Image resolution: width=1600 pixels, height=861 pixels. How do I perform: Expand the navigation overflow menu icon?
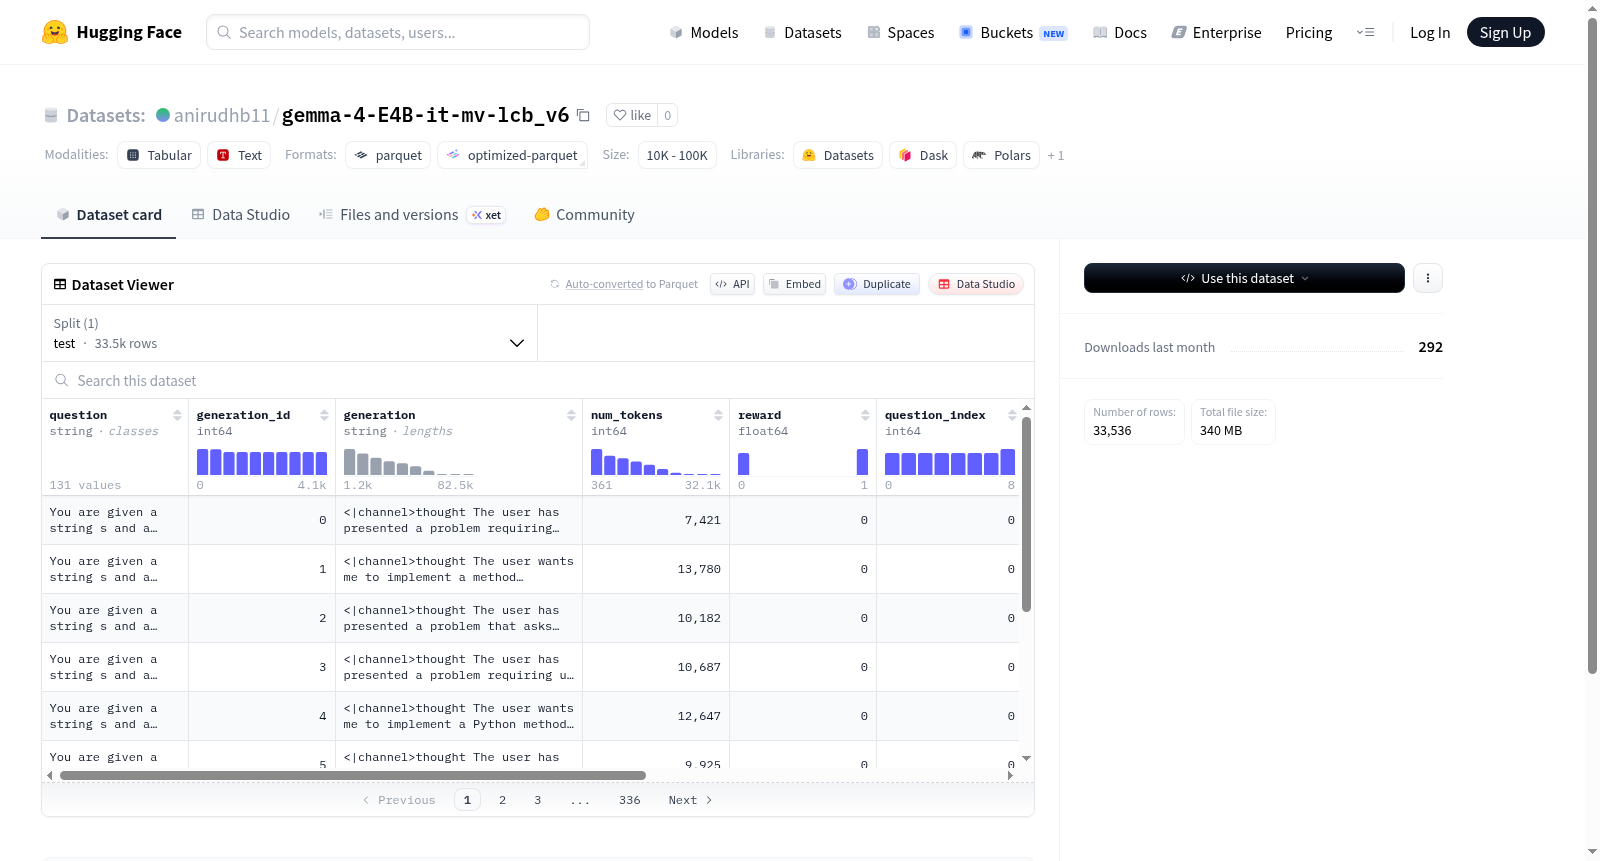pyautogui.click(x=1365, y=32)
